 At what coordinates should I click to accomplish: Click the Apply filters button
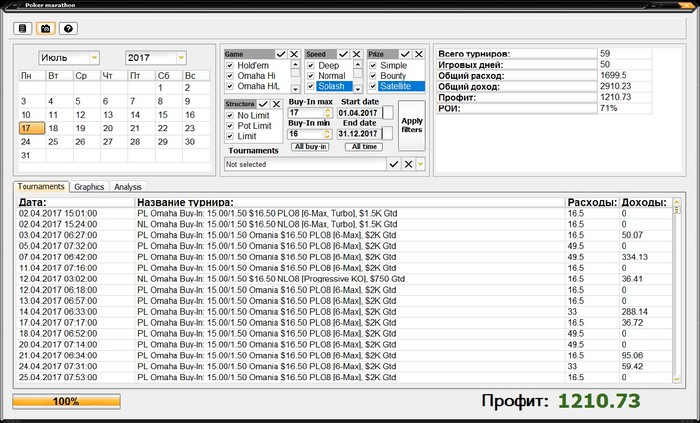412,125
